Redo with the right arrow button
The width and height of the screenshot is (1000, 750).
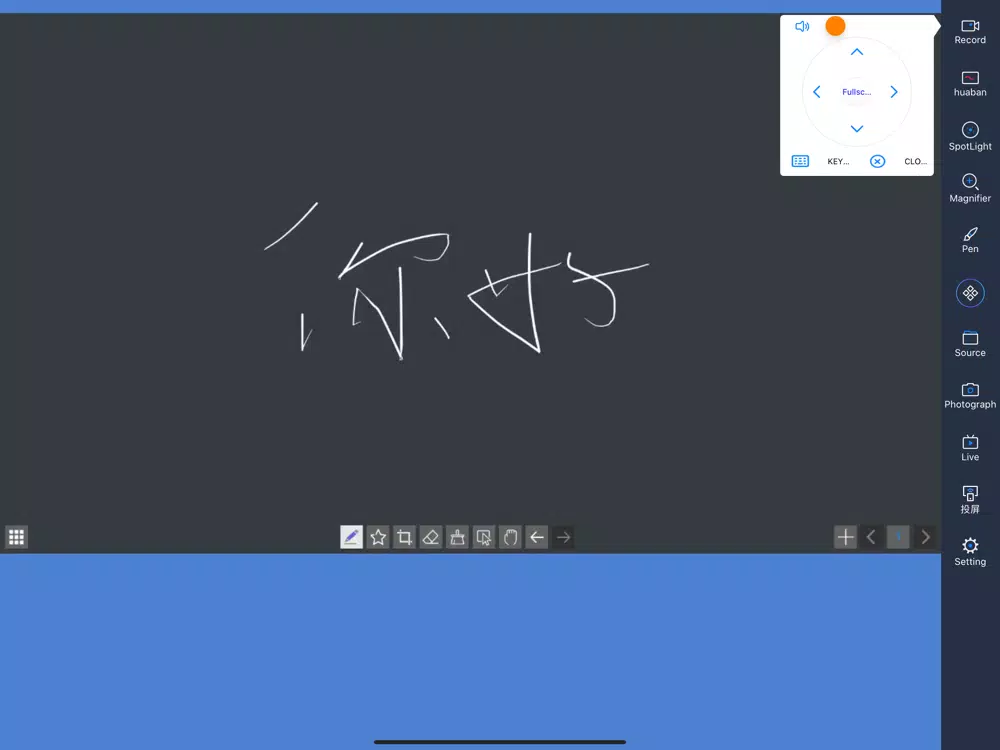pos(564,537)
